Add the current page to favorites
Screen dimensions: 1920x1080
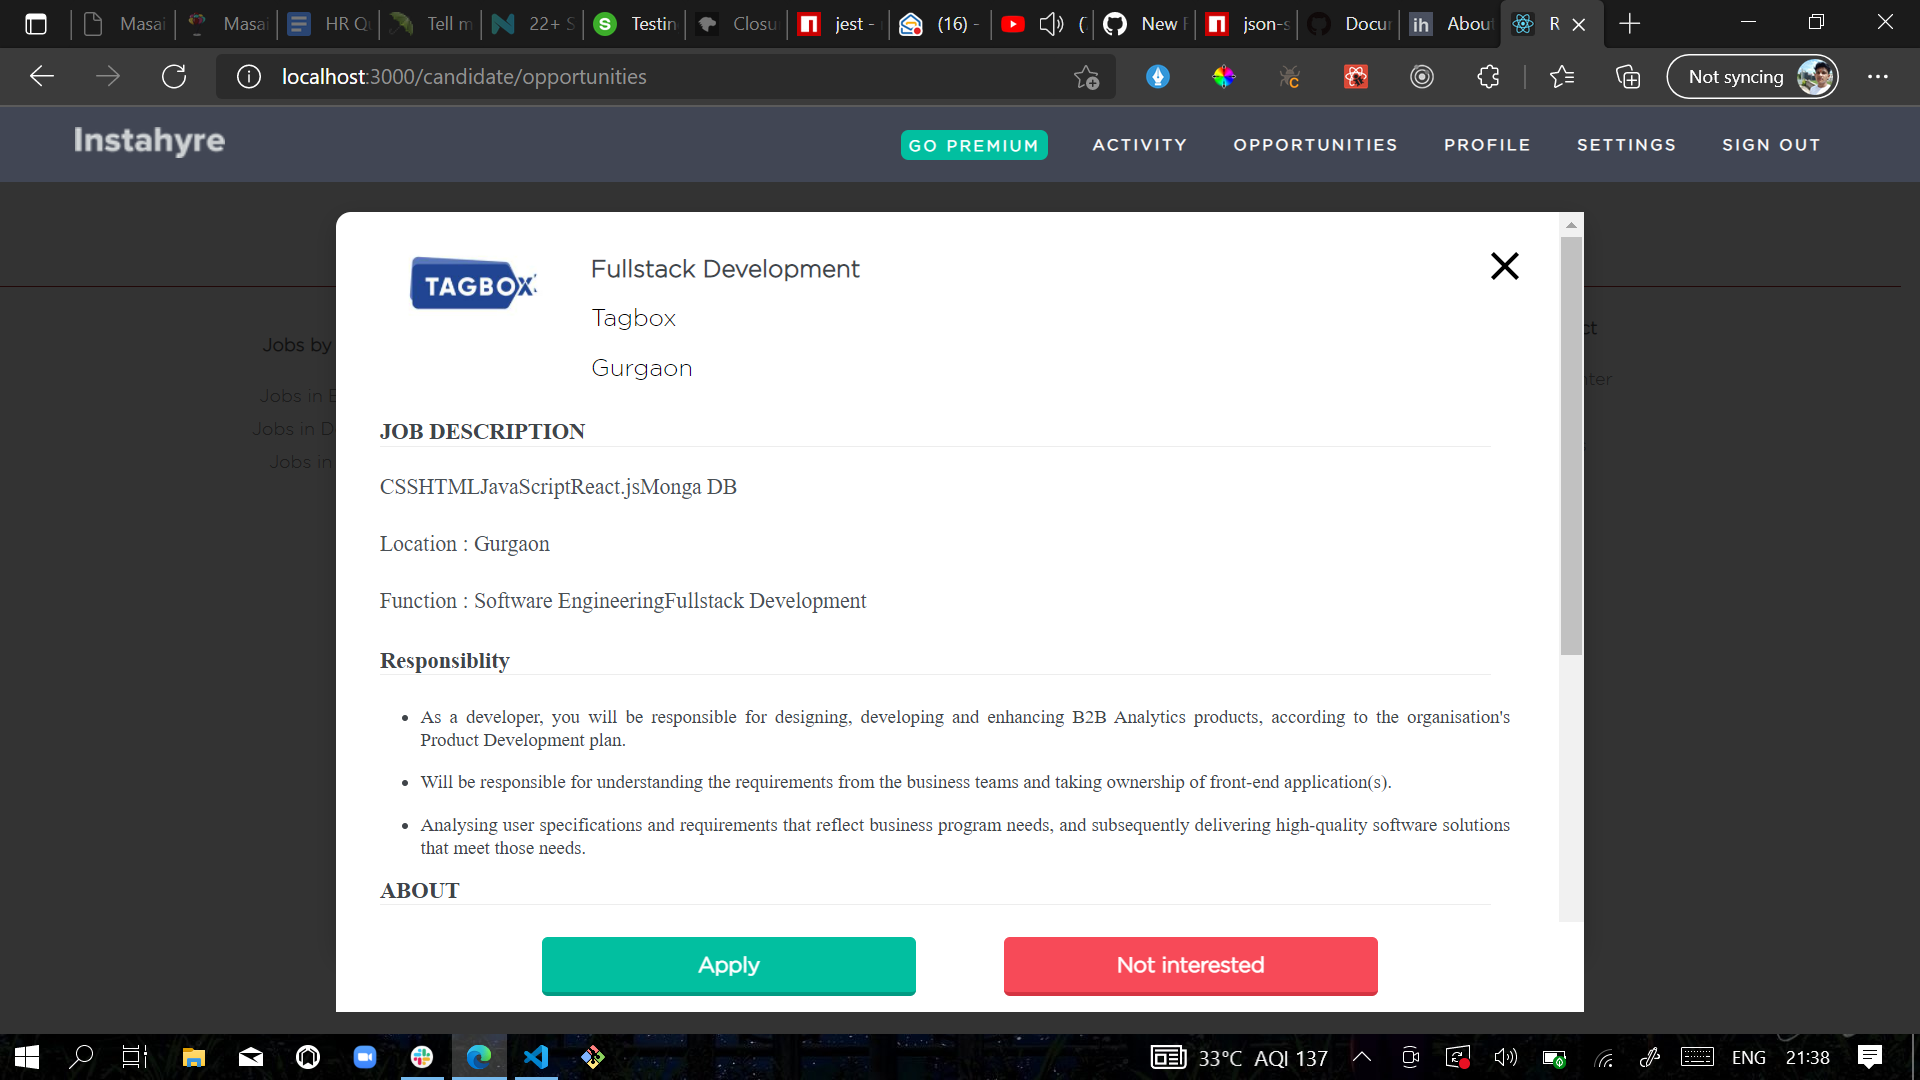1086,76
